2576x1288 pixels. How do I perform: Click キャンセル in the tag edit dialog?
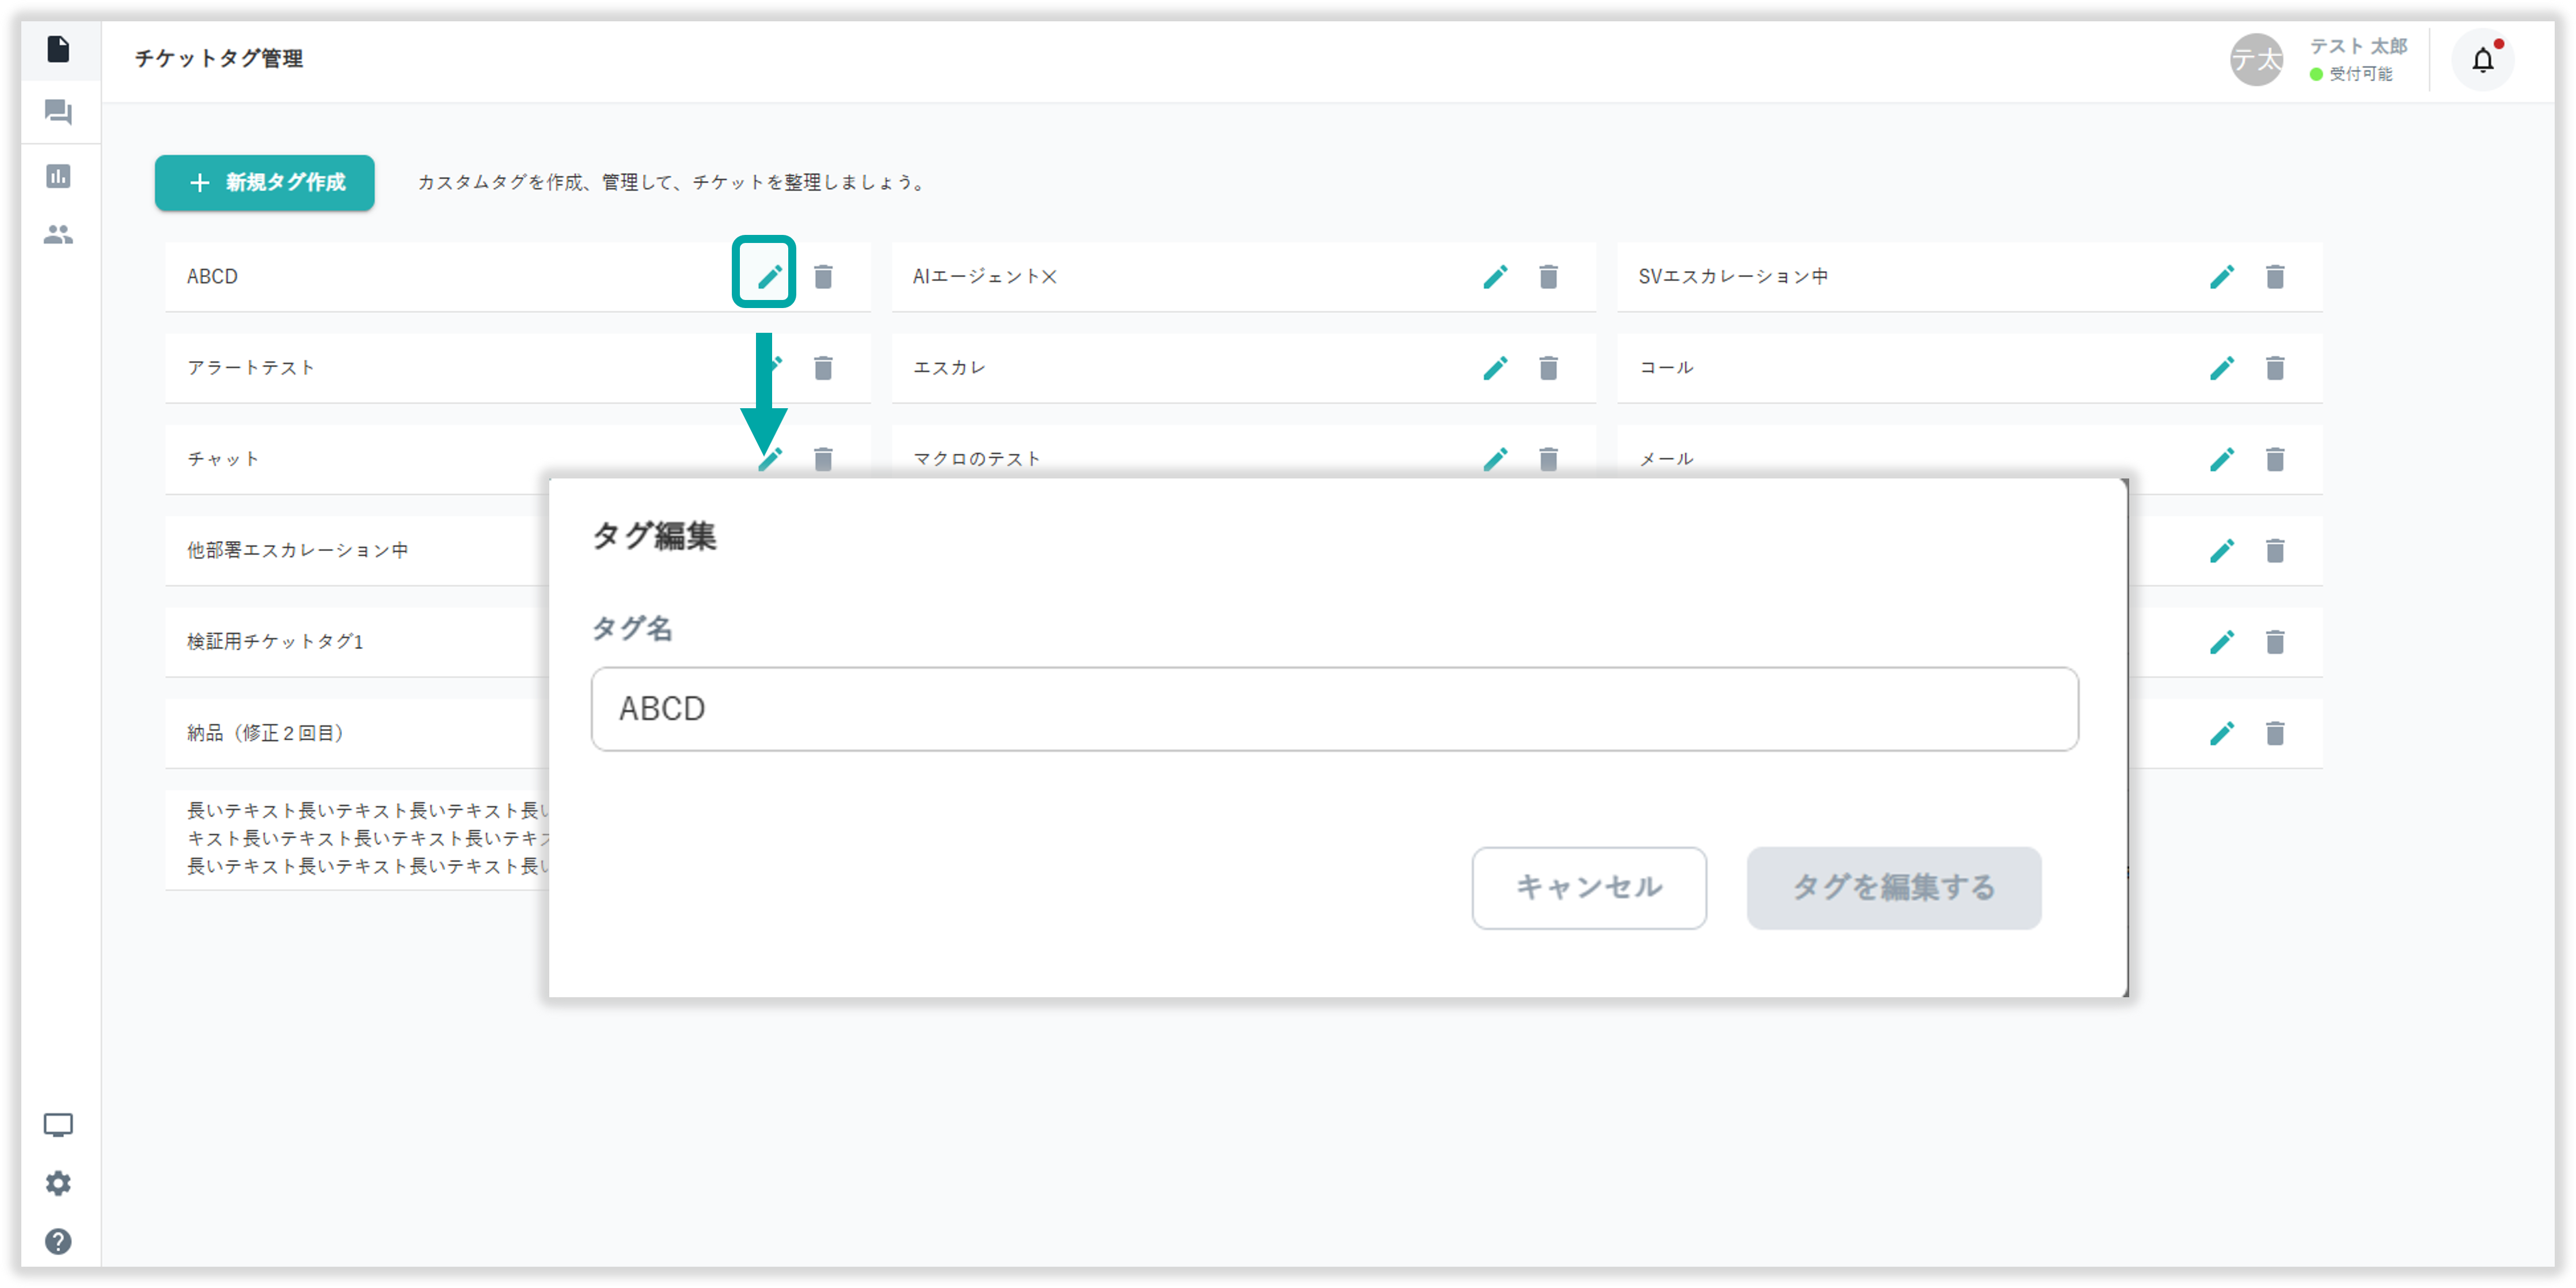1588,887
